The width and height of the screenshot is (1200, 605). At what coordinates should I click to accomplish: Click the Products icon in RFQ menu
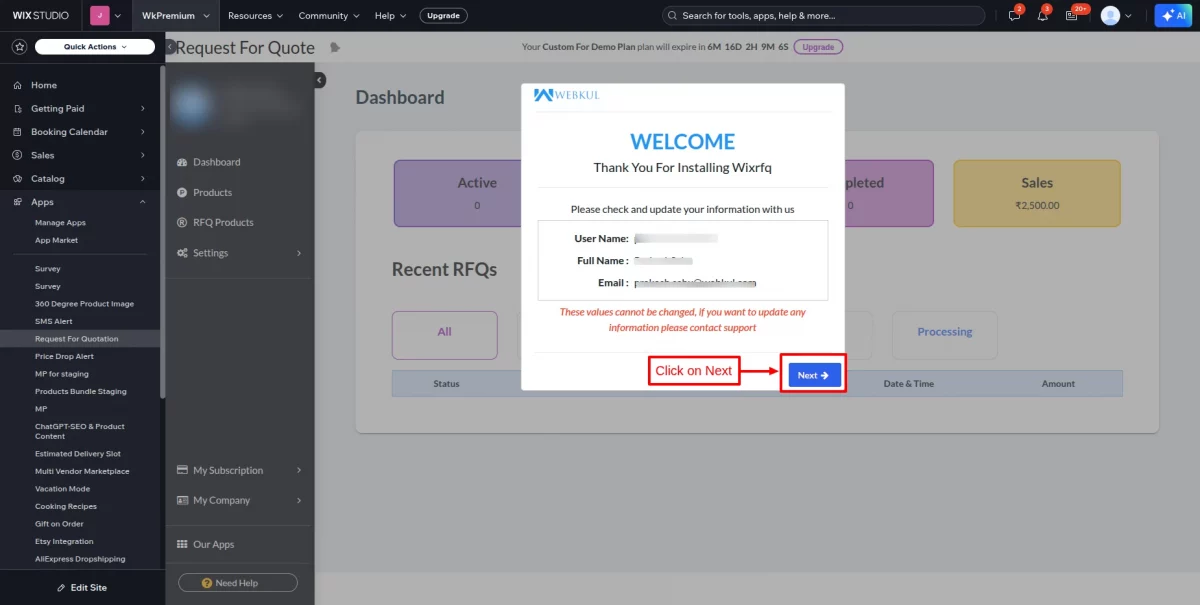182,192
